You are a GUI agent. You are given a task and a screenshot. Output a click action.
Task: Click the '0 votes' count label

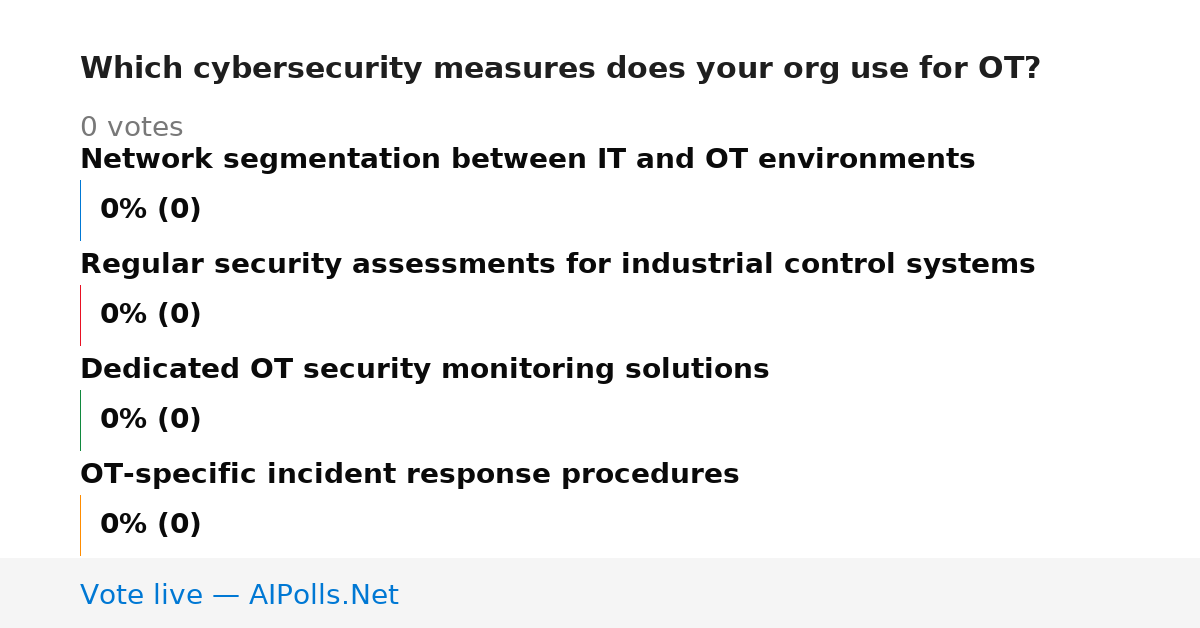point(131,128)
